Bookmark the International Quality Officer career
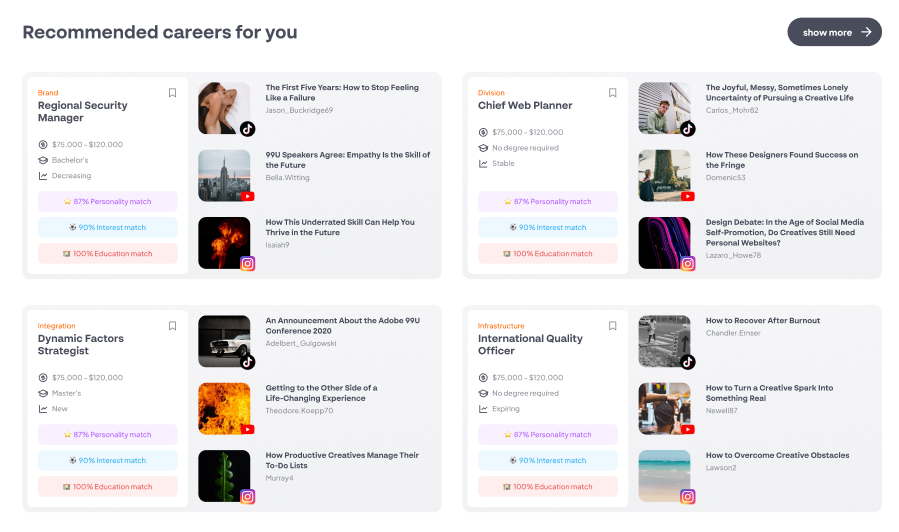The image size is (899, 532). [612, 326]
